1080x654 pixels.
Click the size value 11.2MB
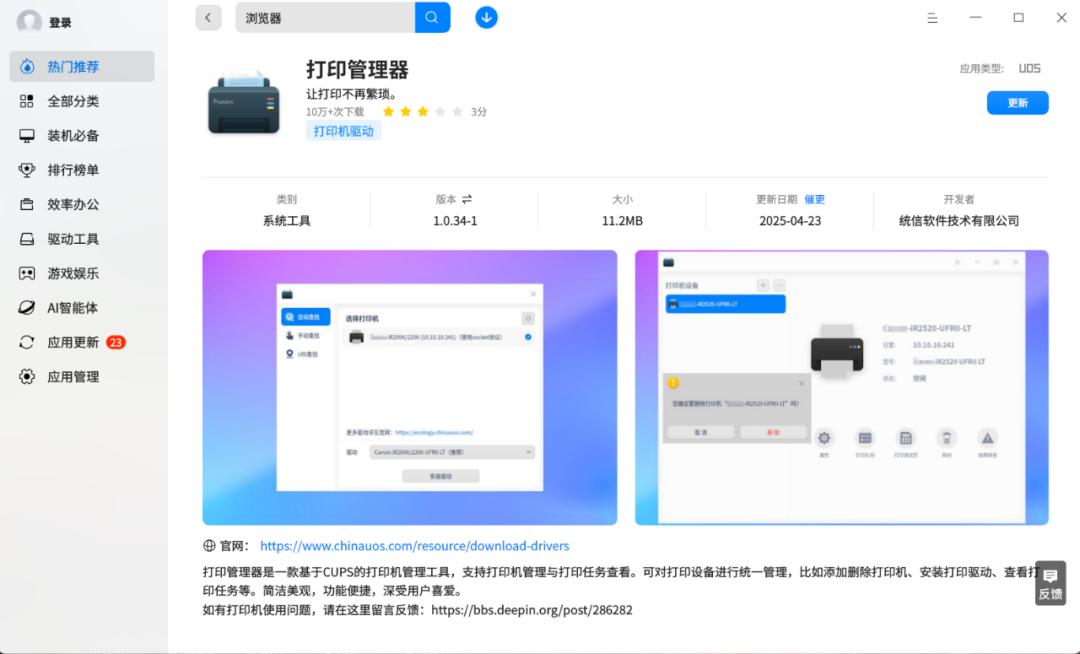[622, 221]
